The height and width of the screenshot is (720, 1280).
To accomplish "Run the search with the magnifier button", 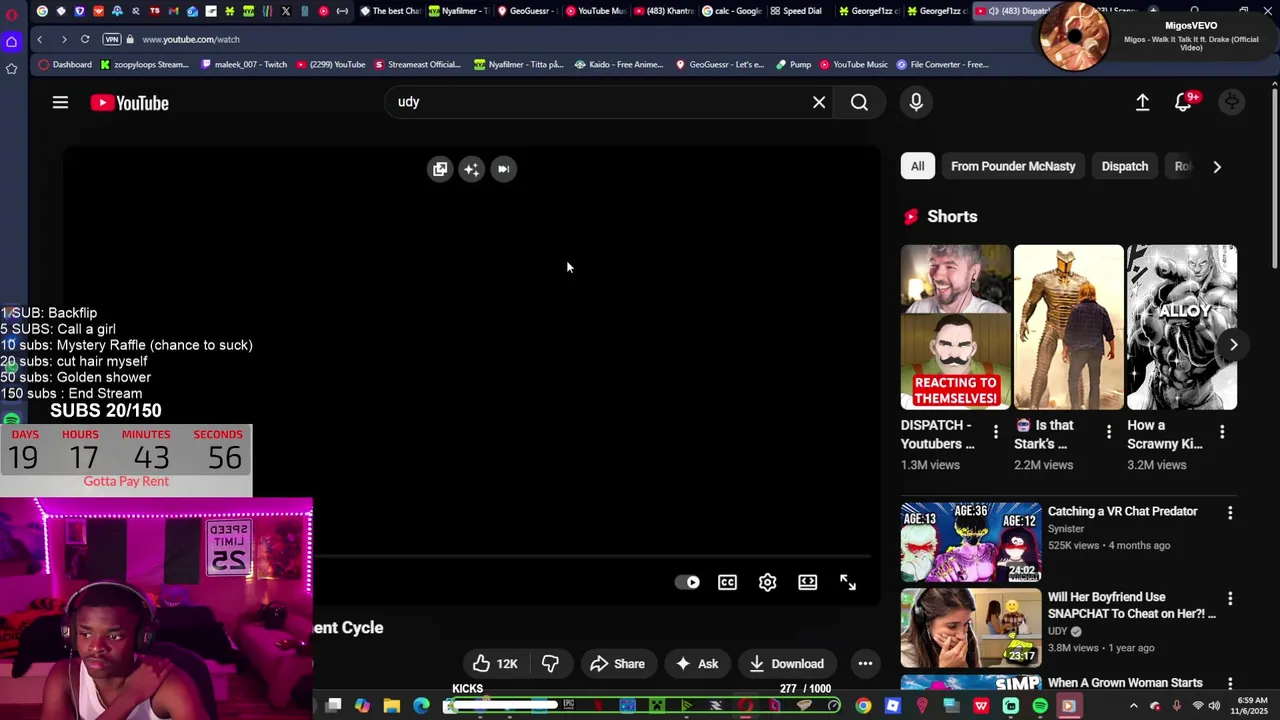I will pyautogui.click(x=859, y=102).
